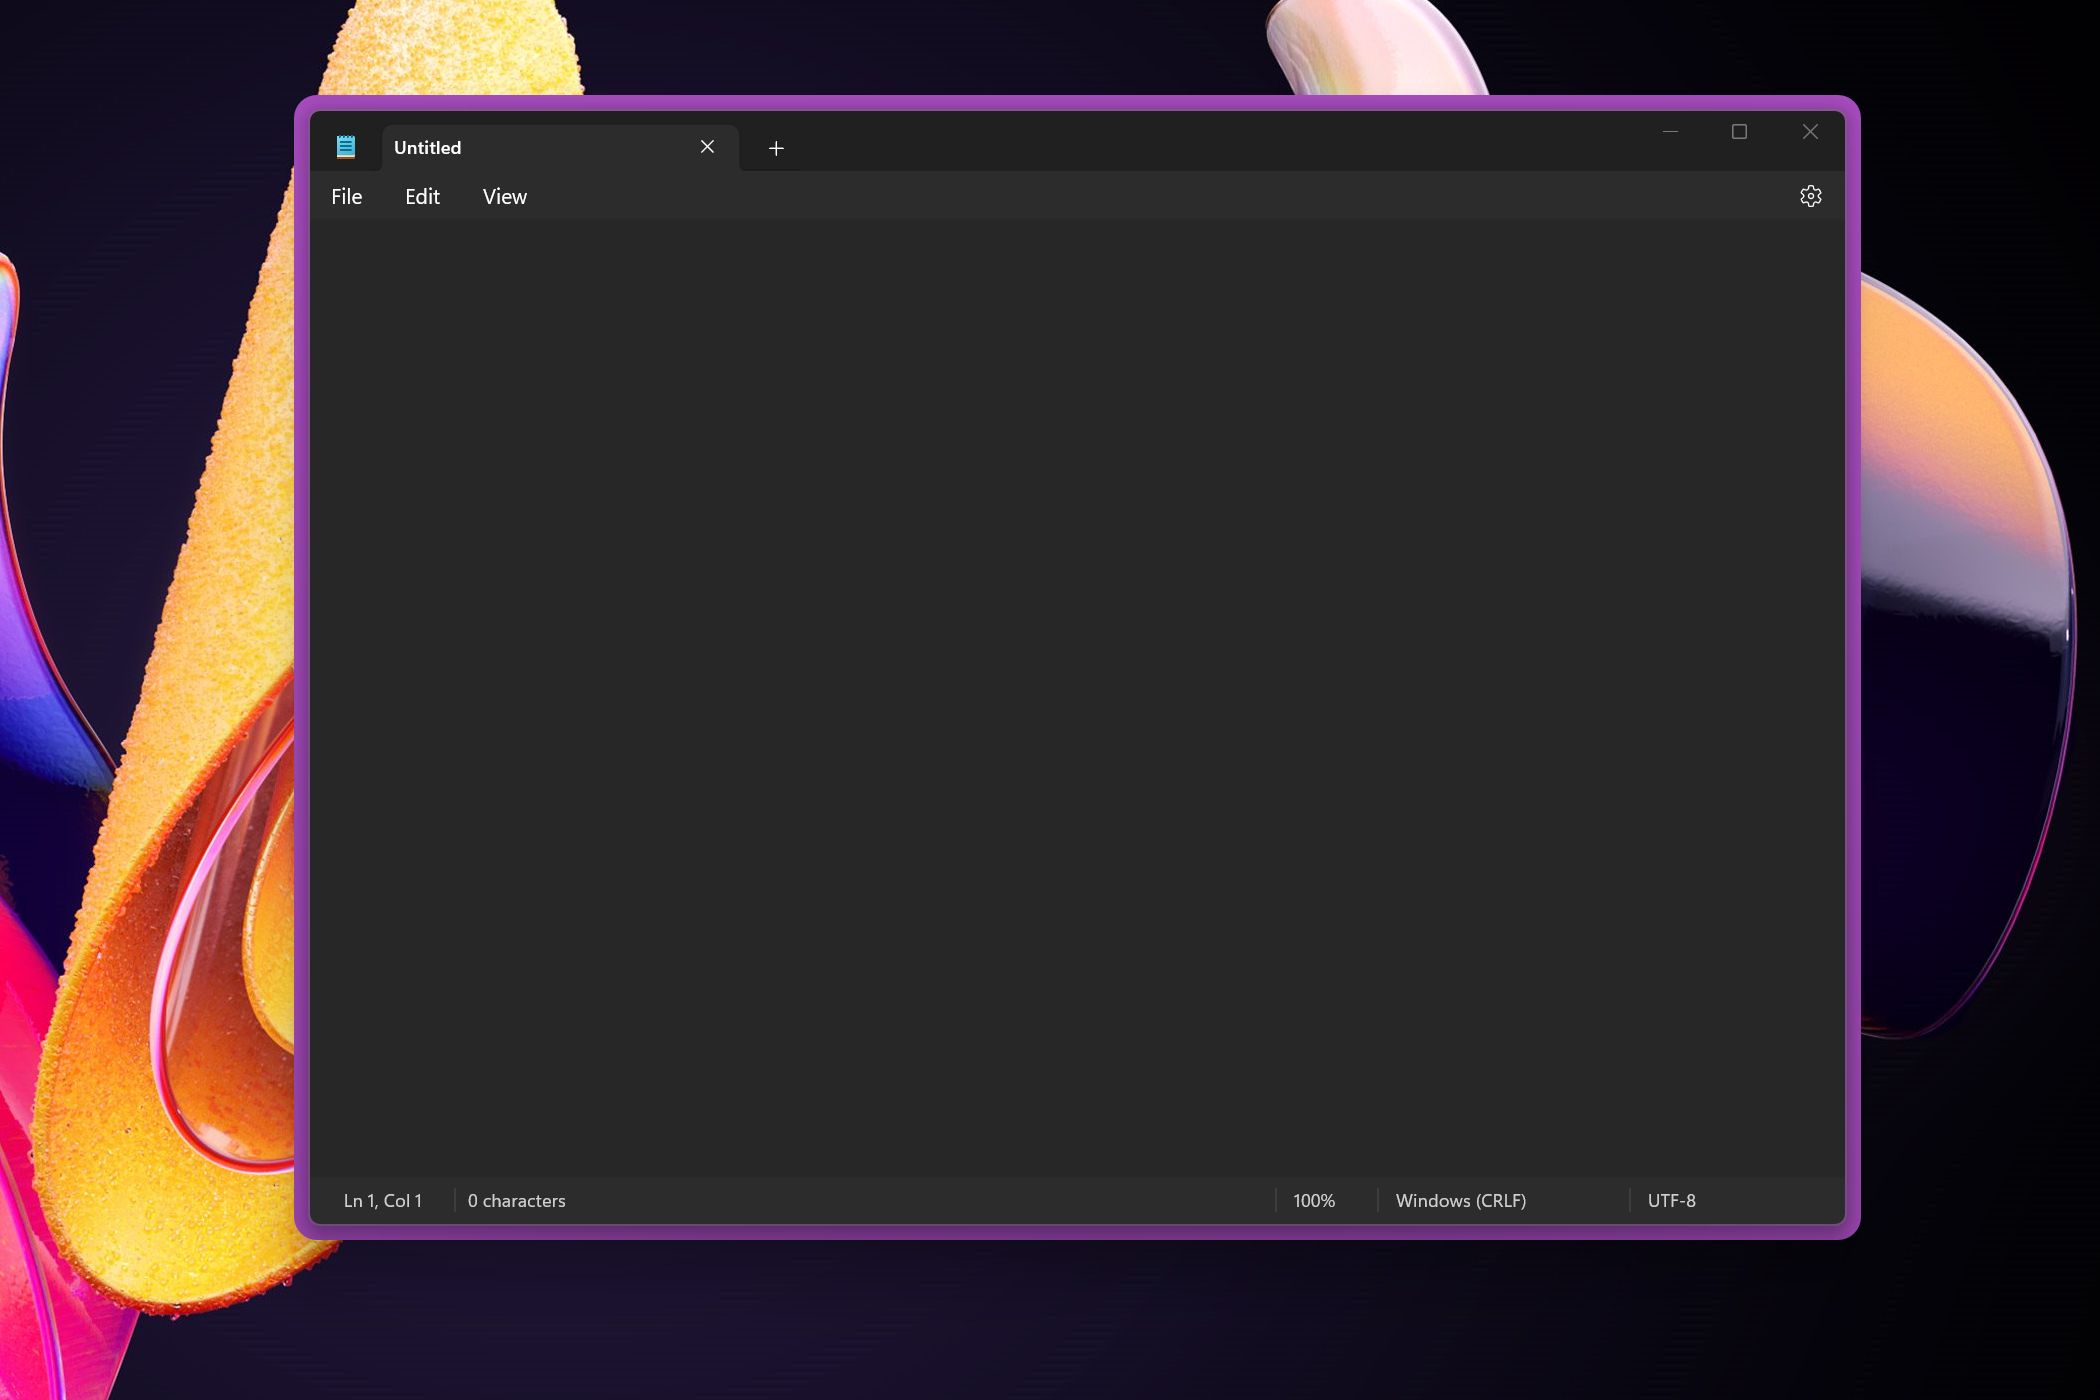Click the maximize window button

point(1739,130)
